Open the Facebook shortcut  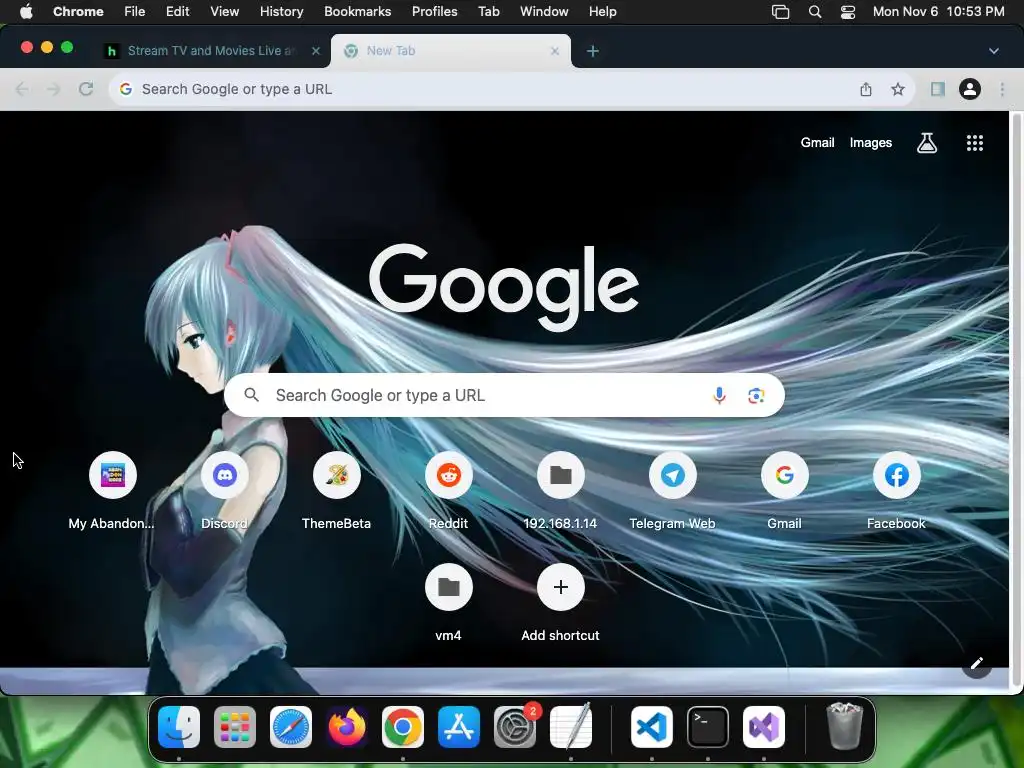(897, 475)
